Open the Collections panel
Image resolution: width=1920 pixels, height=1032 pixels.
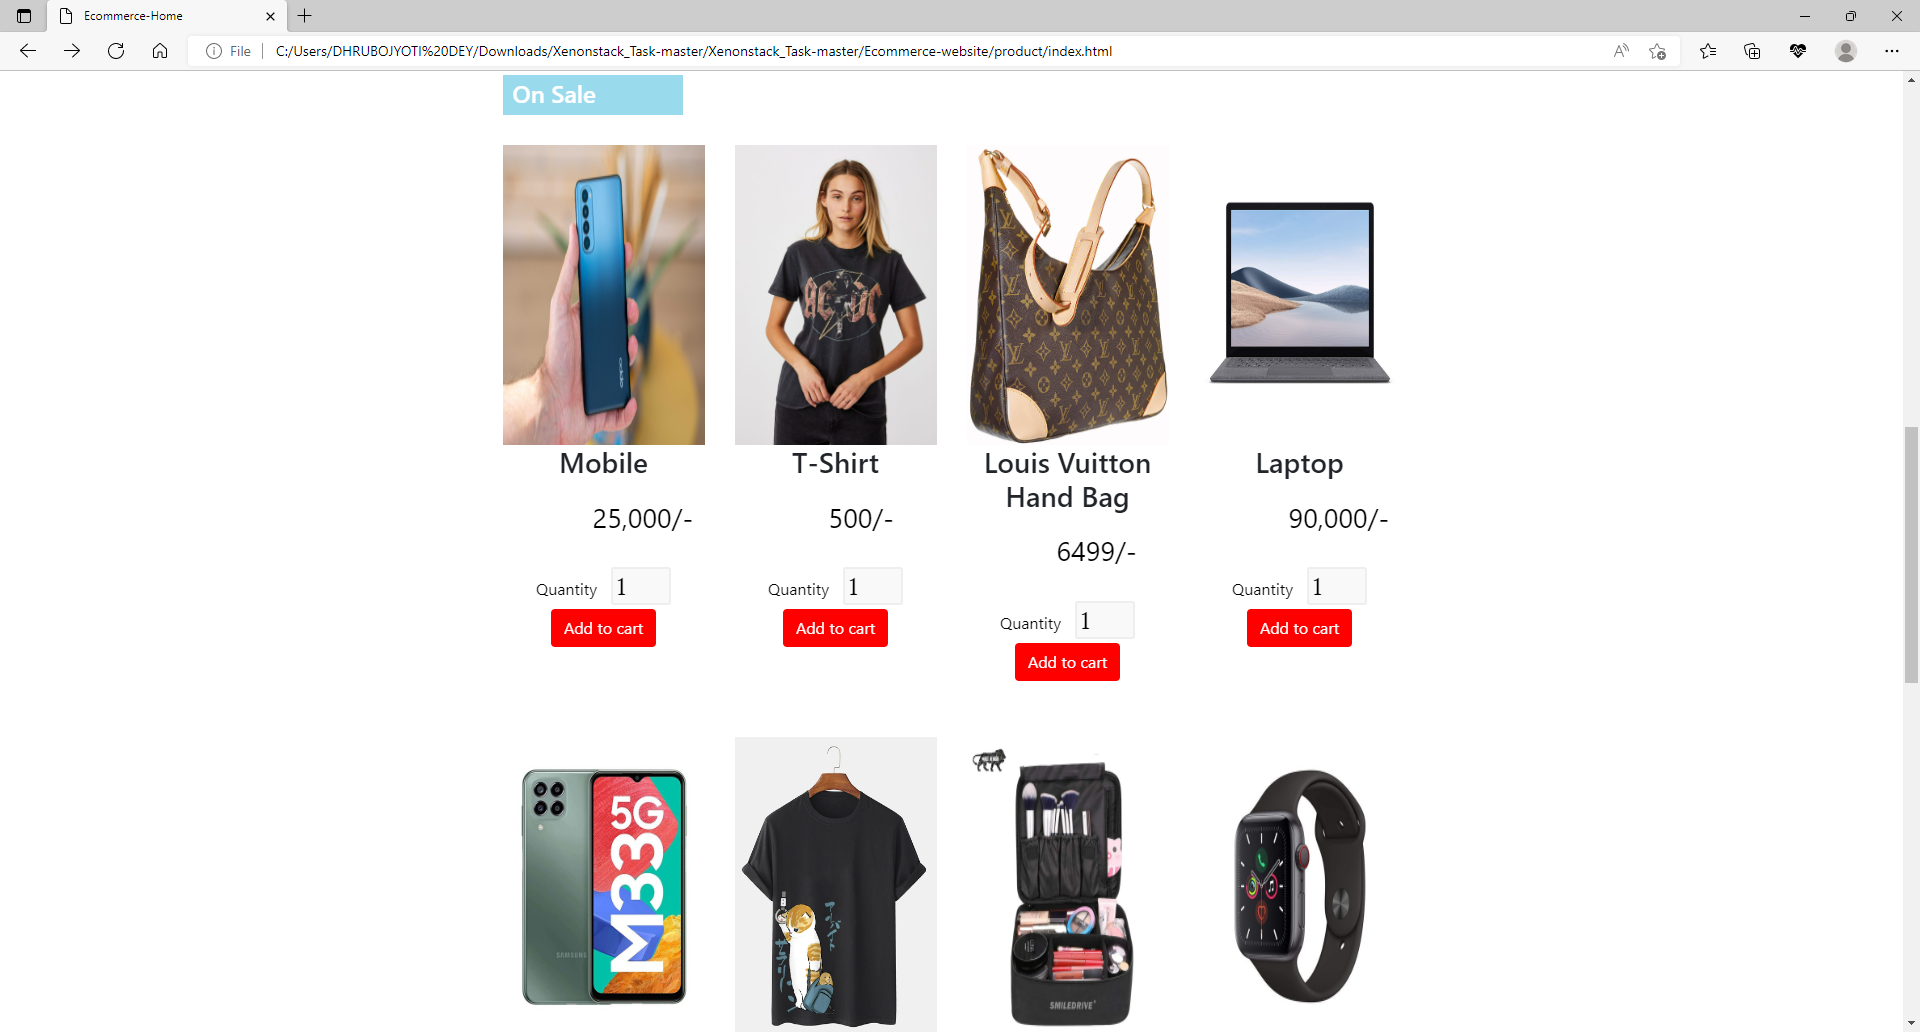coord(1752,51)
